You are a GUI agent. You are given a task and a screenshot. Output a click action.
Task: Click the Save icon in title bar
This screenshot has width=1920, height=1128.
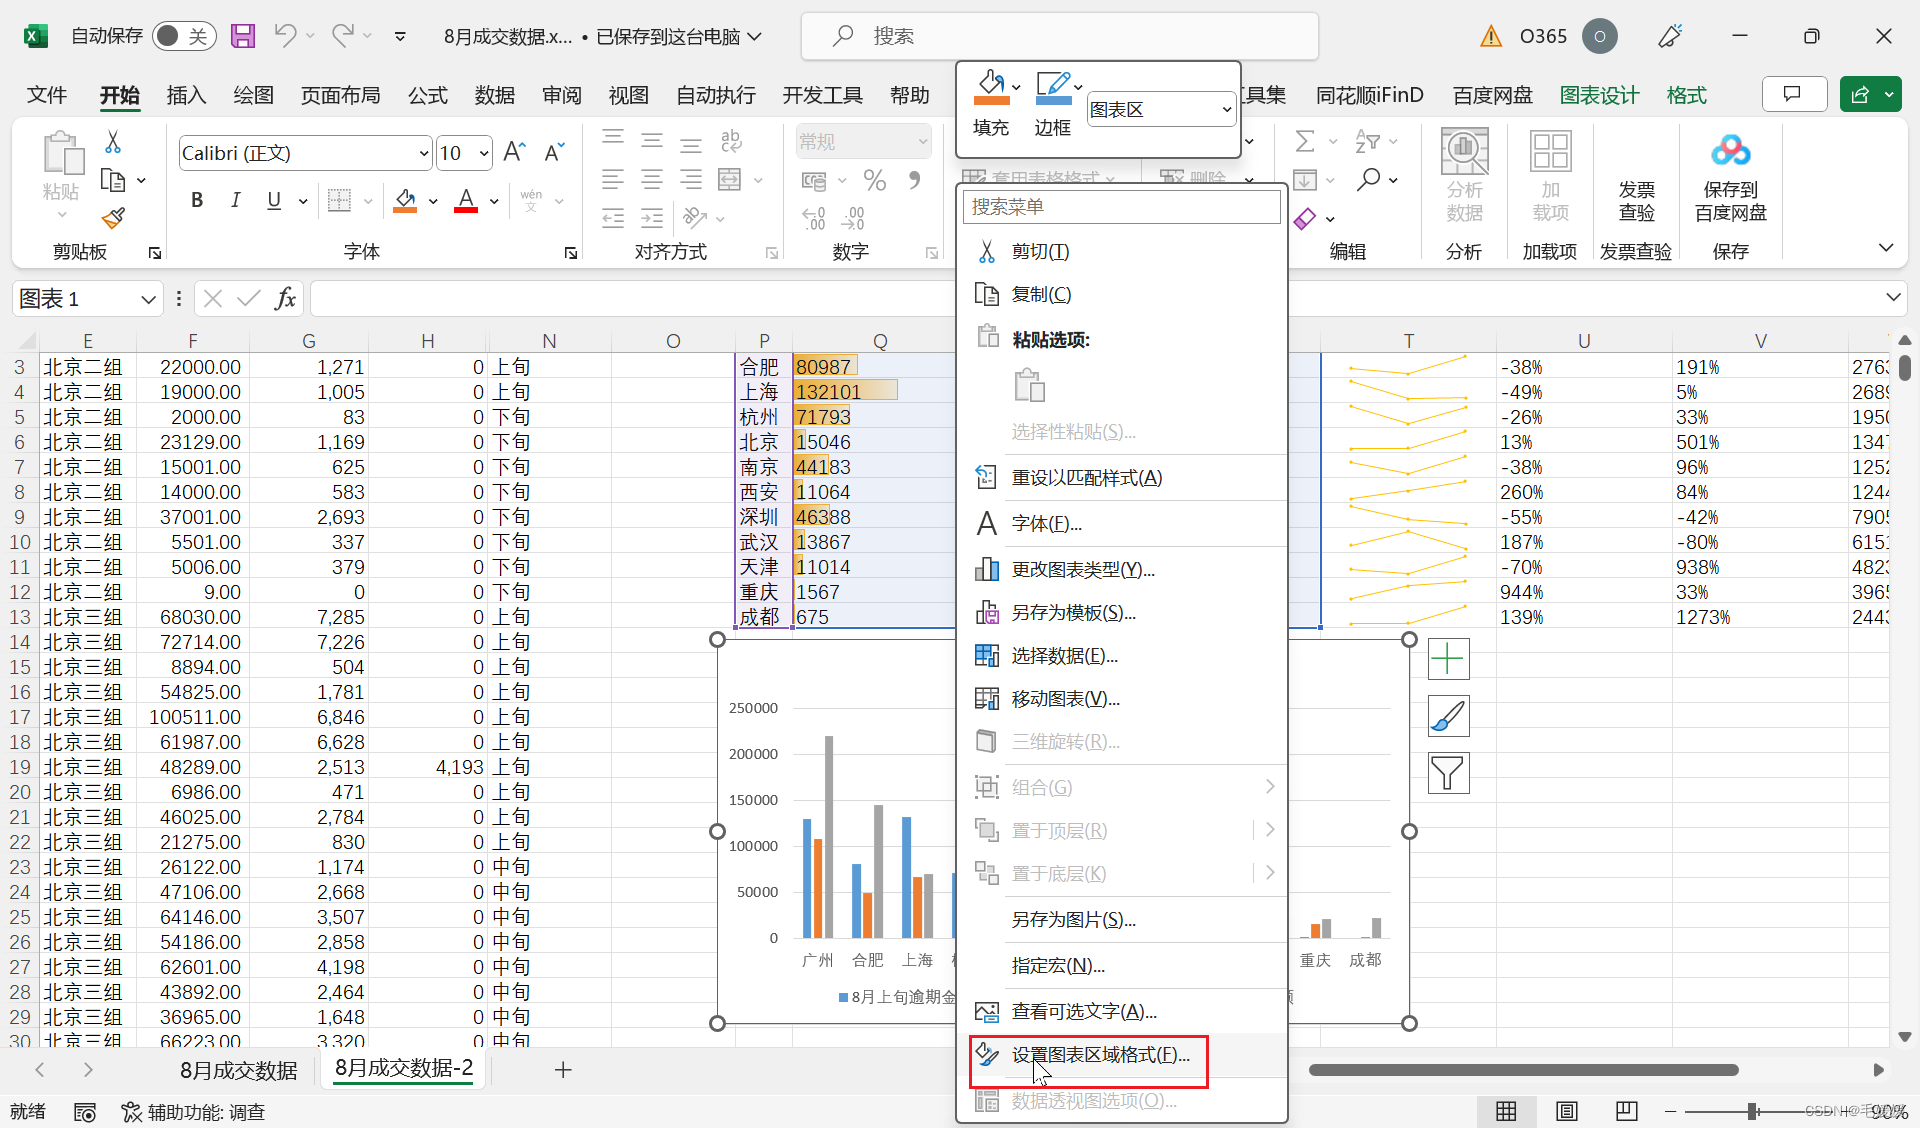tap(243, 36)
